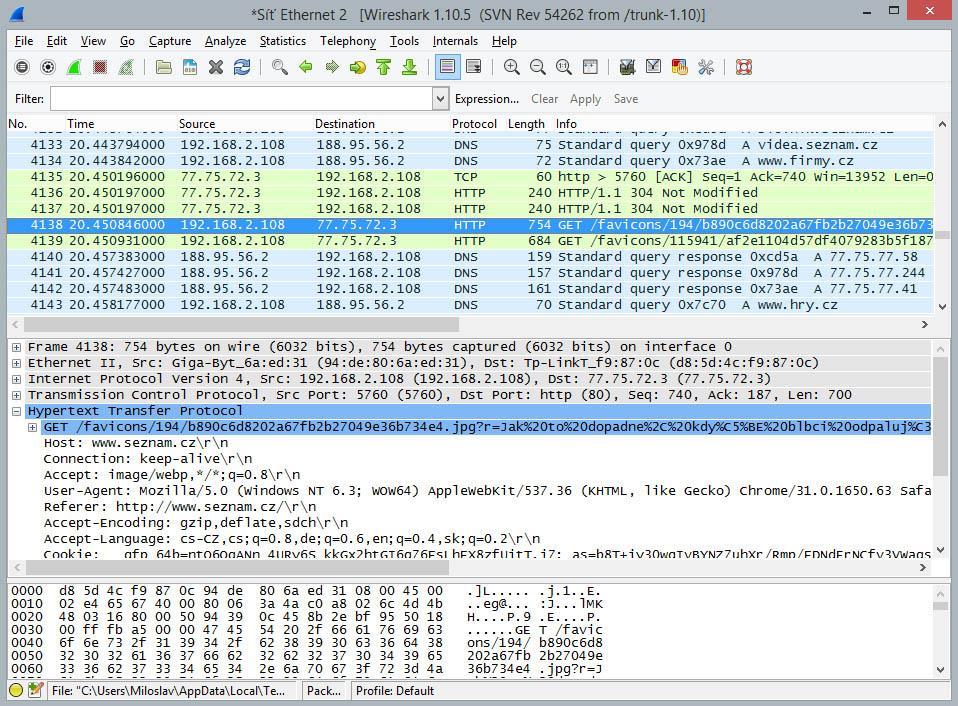Save the current filter with Save button
The height and width of the screenshot is (706, 958).
pos(626,99)
